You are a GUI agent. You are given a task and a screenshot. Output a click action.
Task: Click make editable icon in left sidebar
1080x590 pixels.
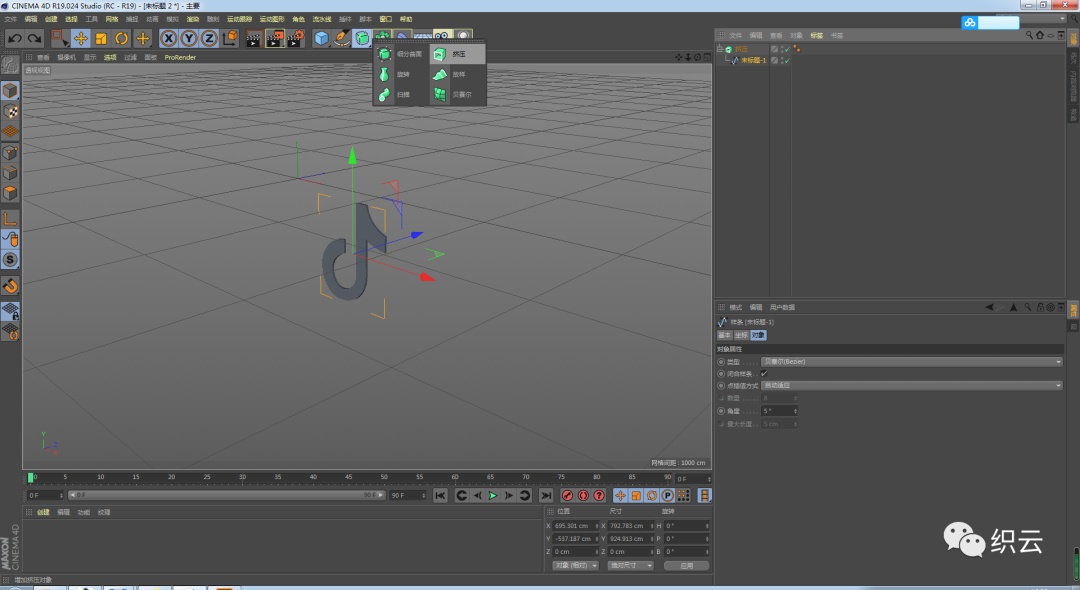(10, 65)
